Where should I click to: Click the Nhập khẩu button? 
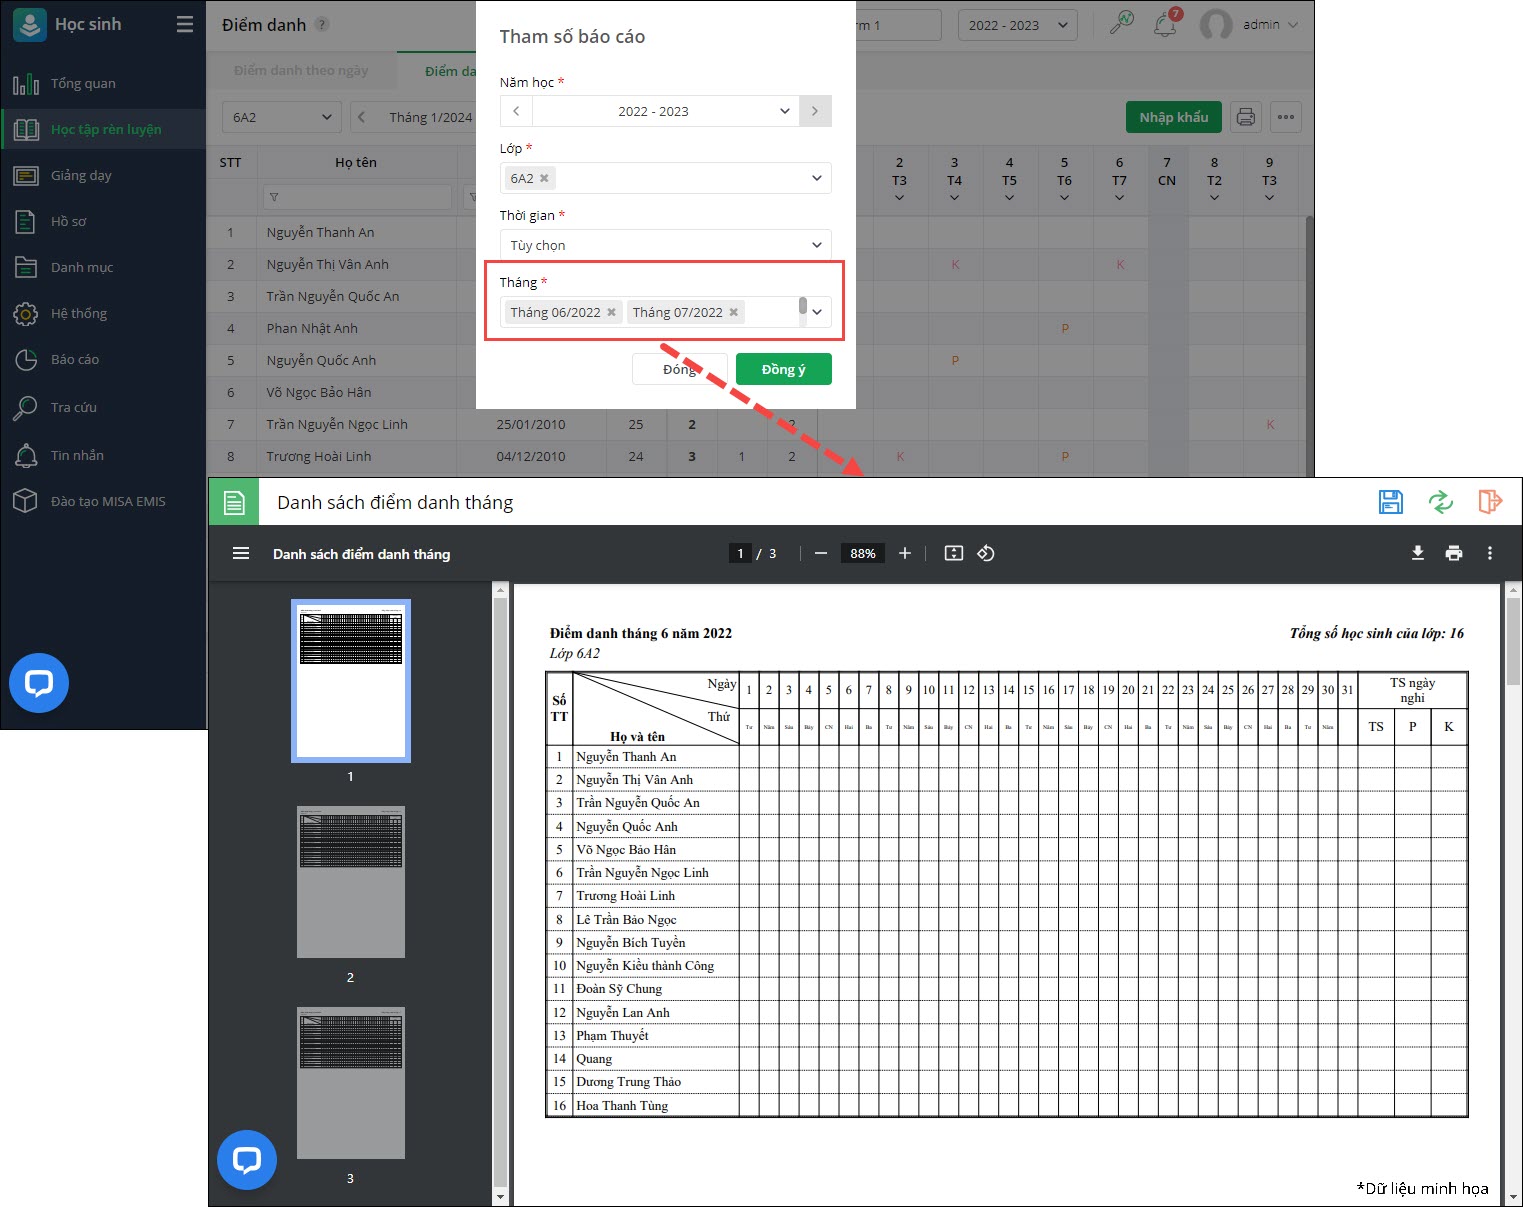coord(1173,117)
